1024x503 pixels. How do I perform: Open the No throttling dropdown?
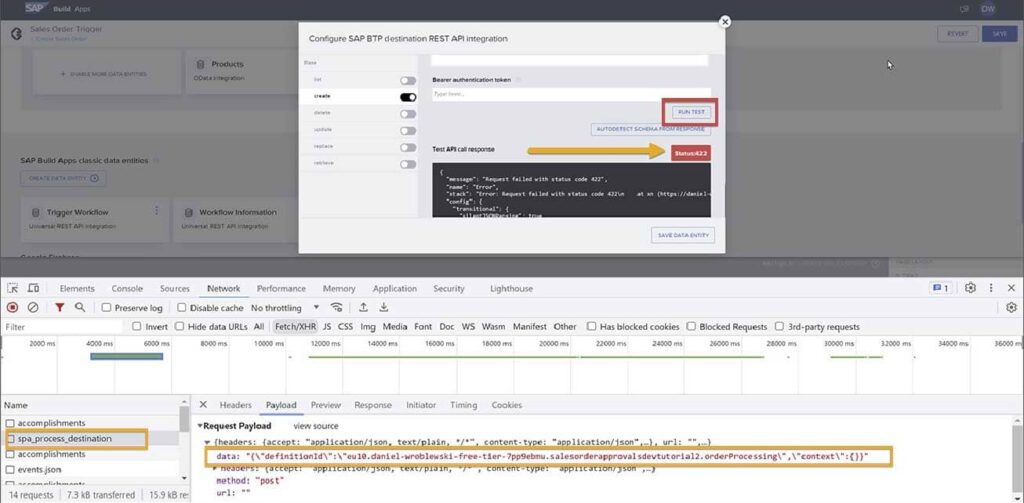tap(285, 308)
